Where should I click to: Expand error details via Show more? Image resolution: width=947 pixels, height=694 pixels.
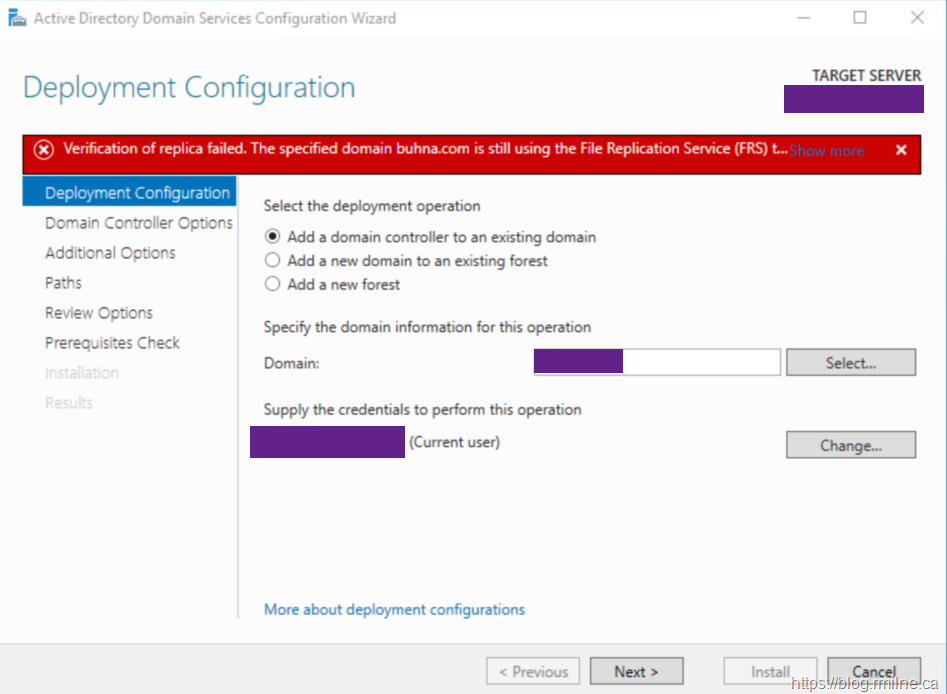(x=826, y=150)
